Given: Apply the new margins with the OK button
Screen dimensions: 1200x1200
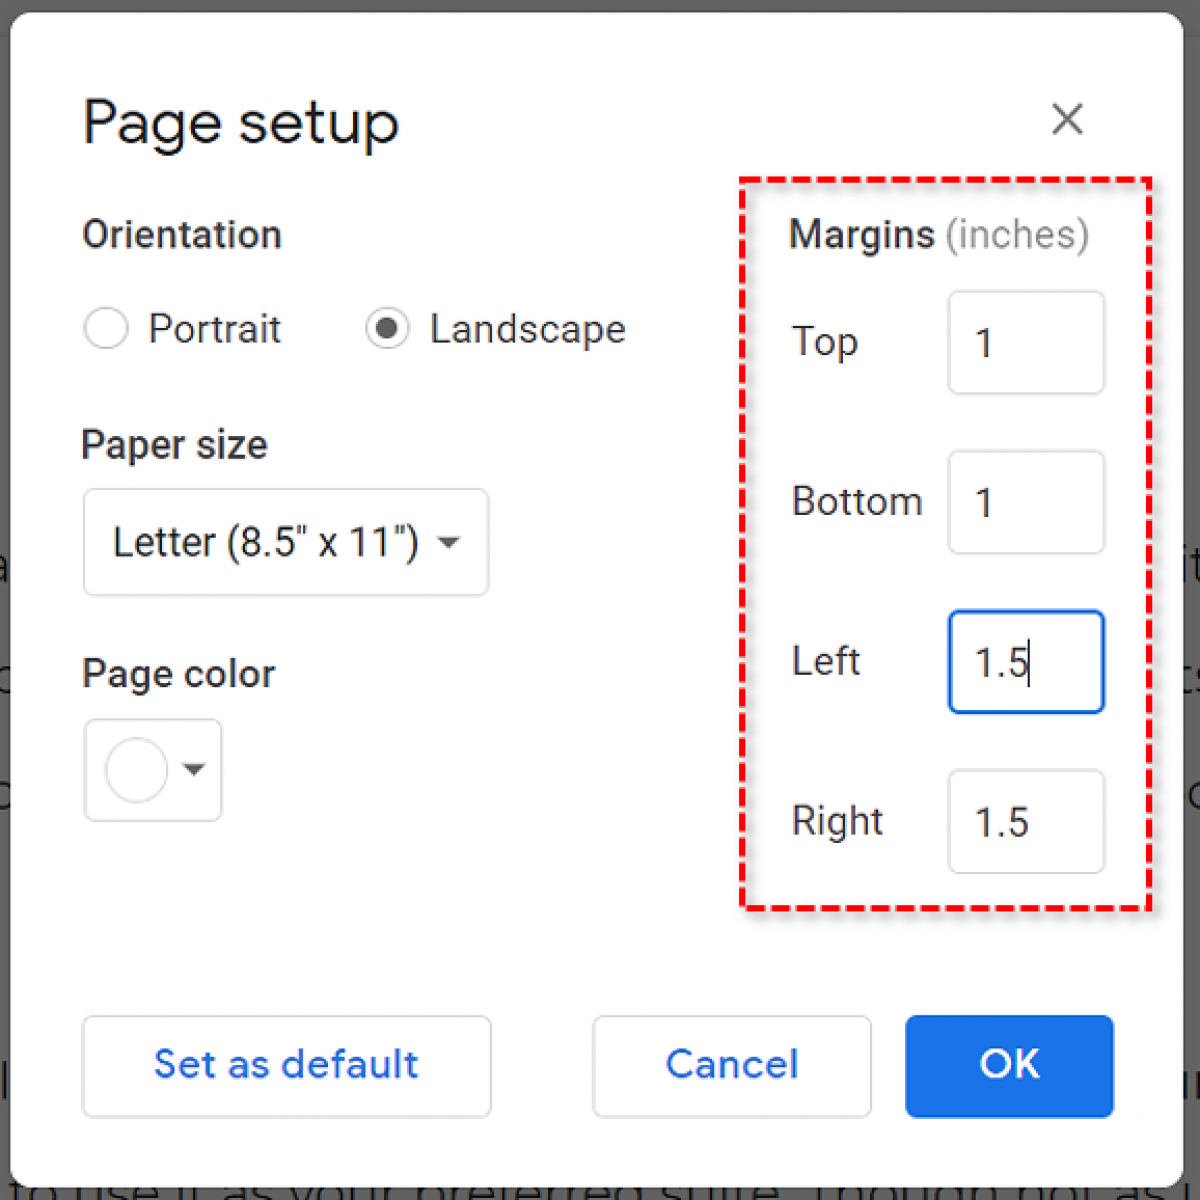Looking at the screenshot, I should pos(1008,1065).
